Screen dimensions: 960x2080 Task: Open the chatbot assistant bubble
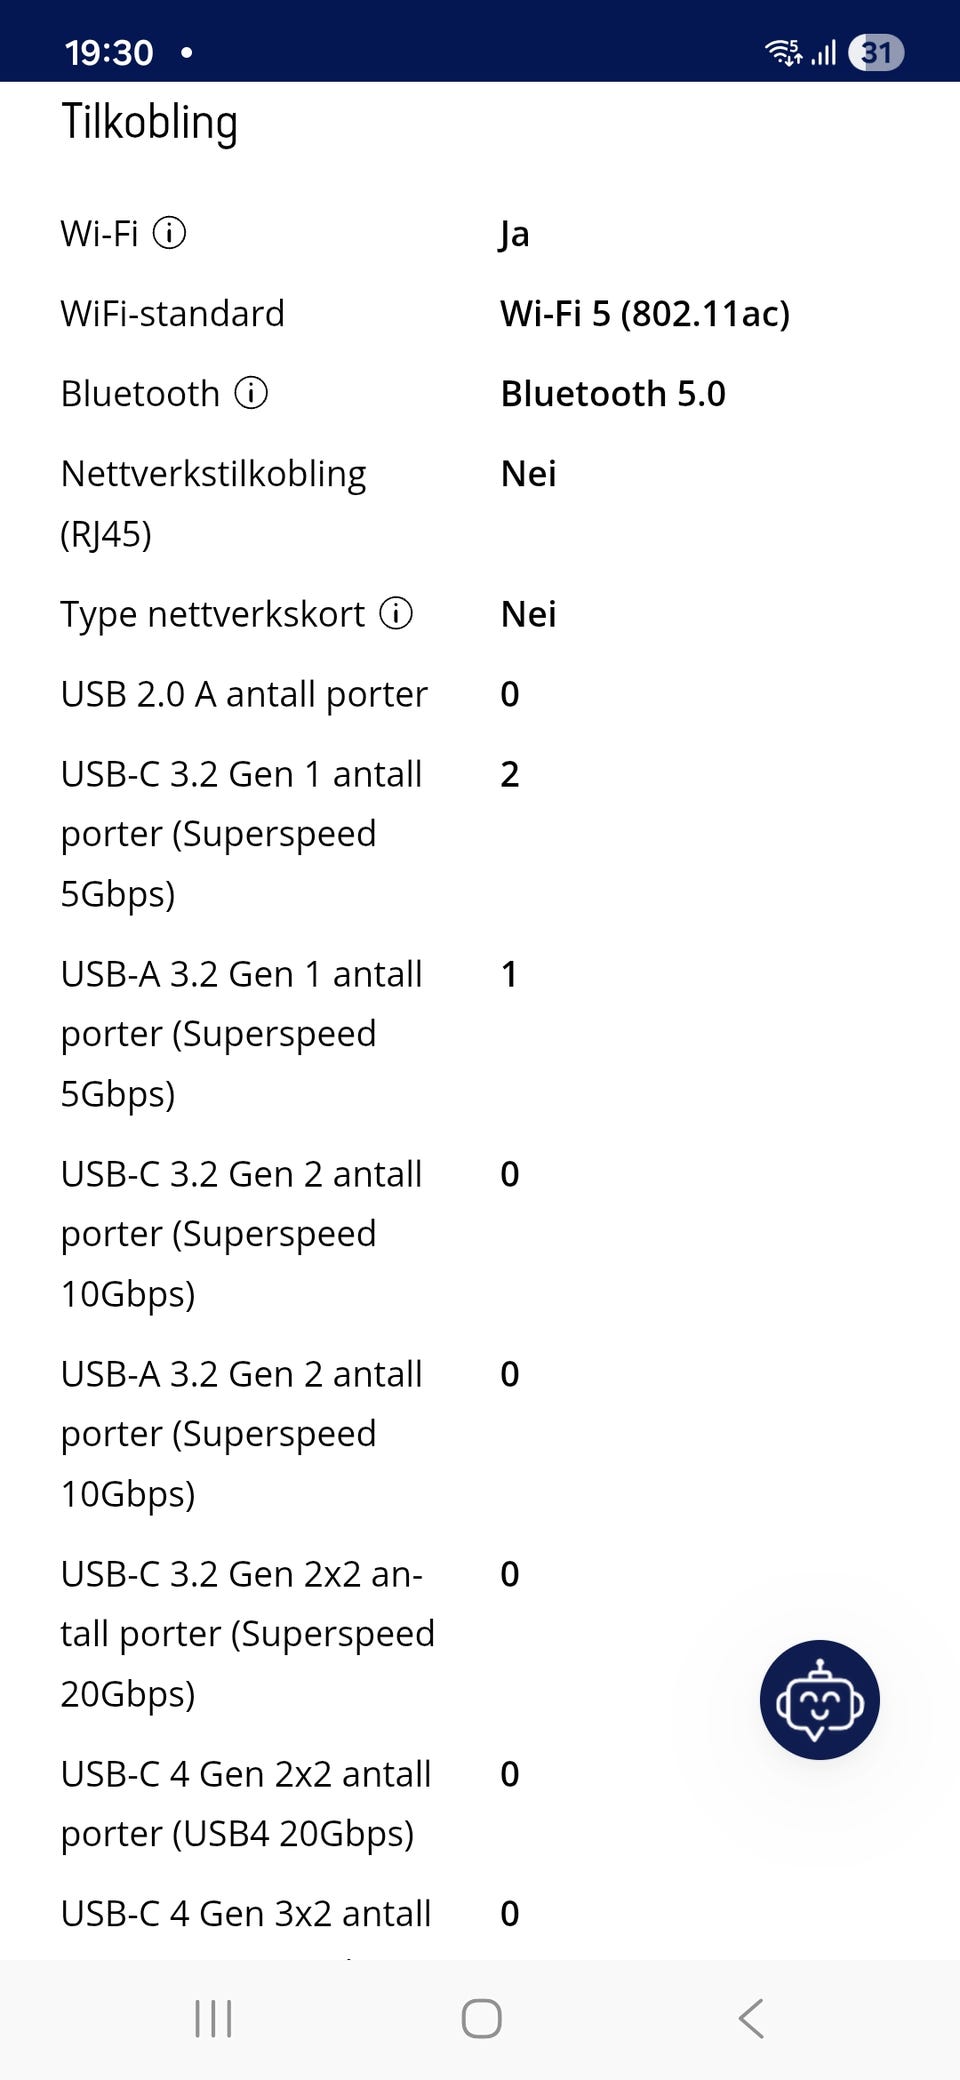pos(819,1699)
